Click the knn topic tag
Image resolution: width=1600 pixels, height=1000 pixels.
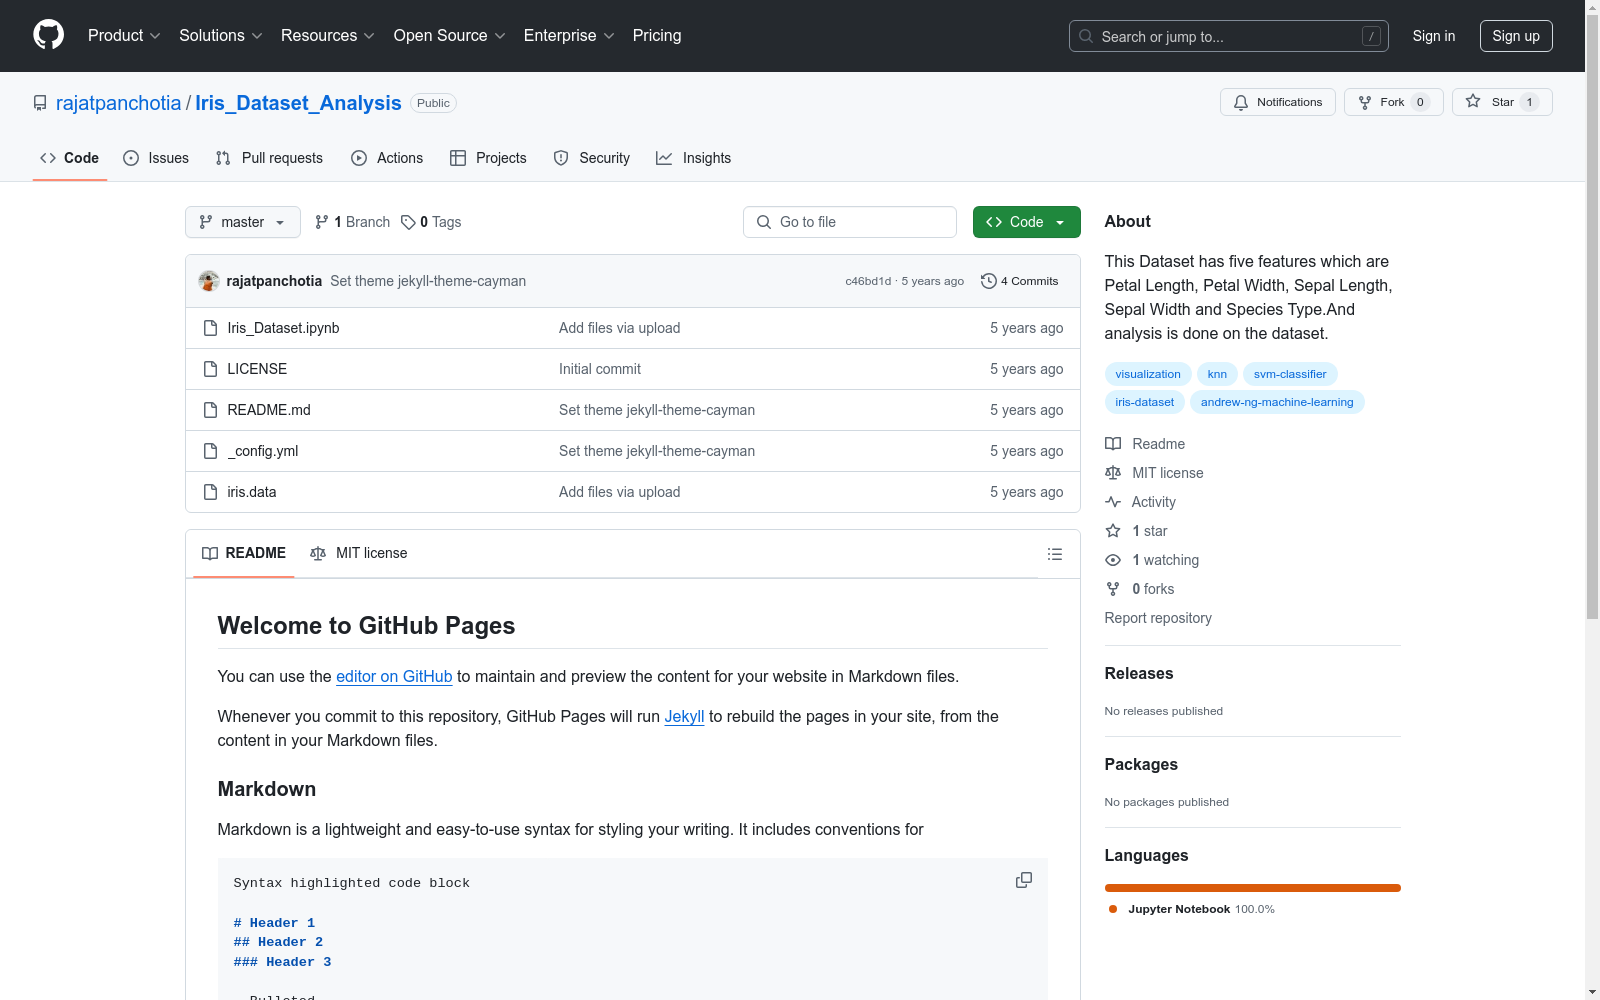(1217, 374)
